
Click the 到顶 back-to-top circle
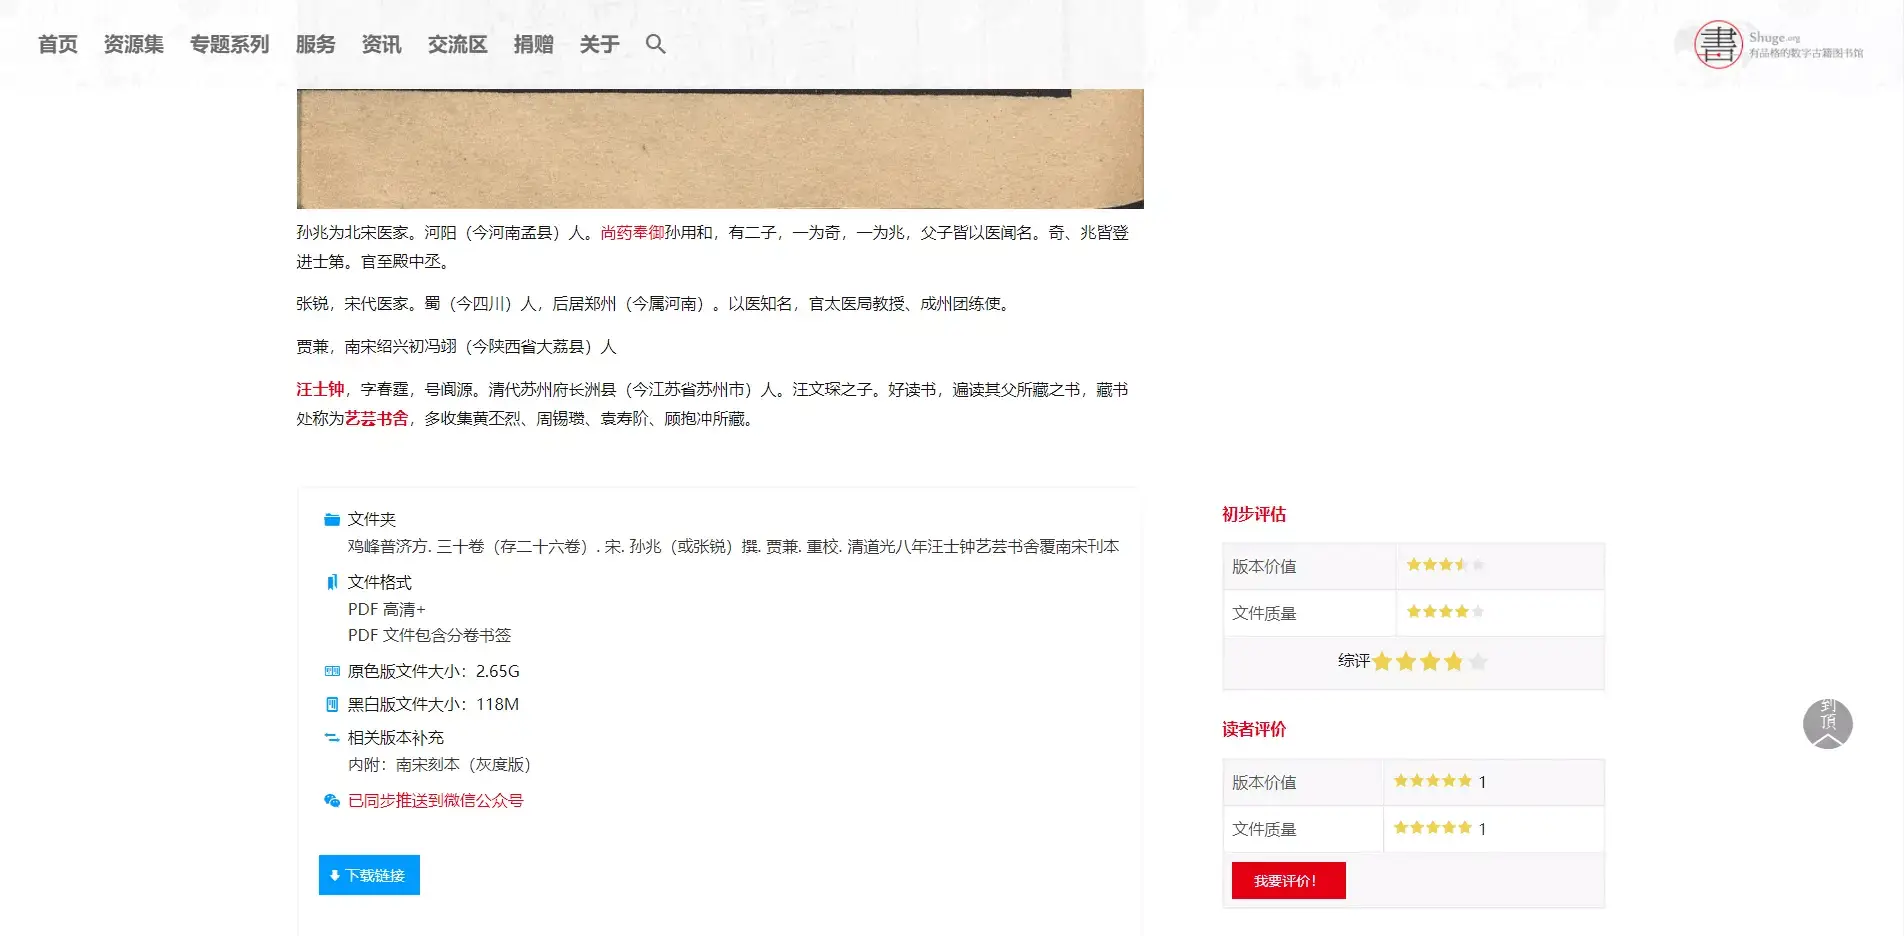click(1828, 723)
